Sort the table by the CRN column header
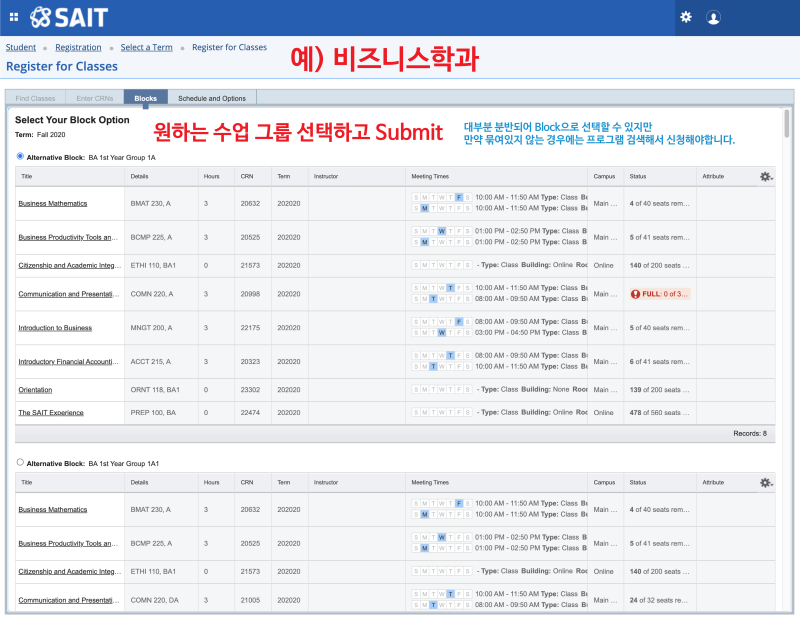 [248, 176]
